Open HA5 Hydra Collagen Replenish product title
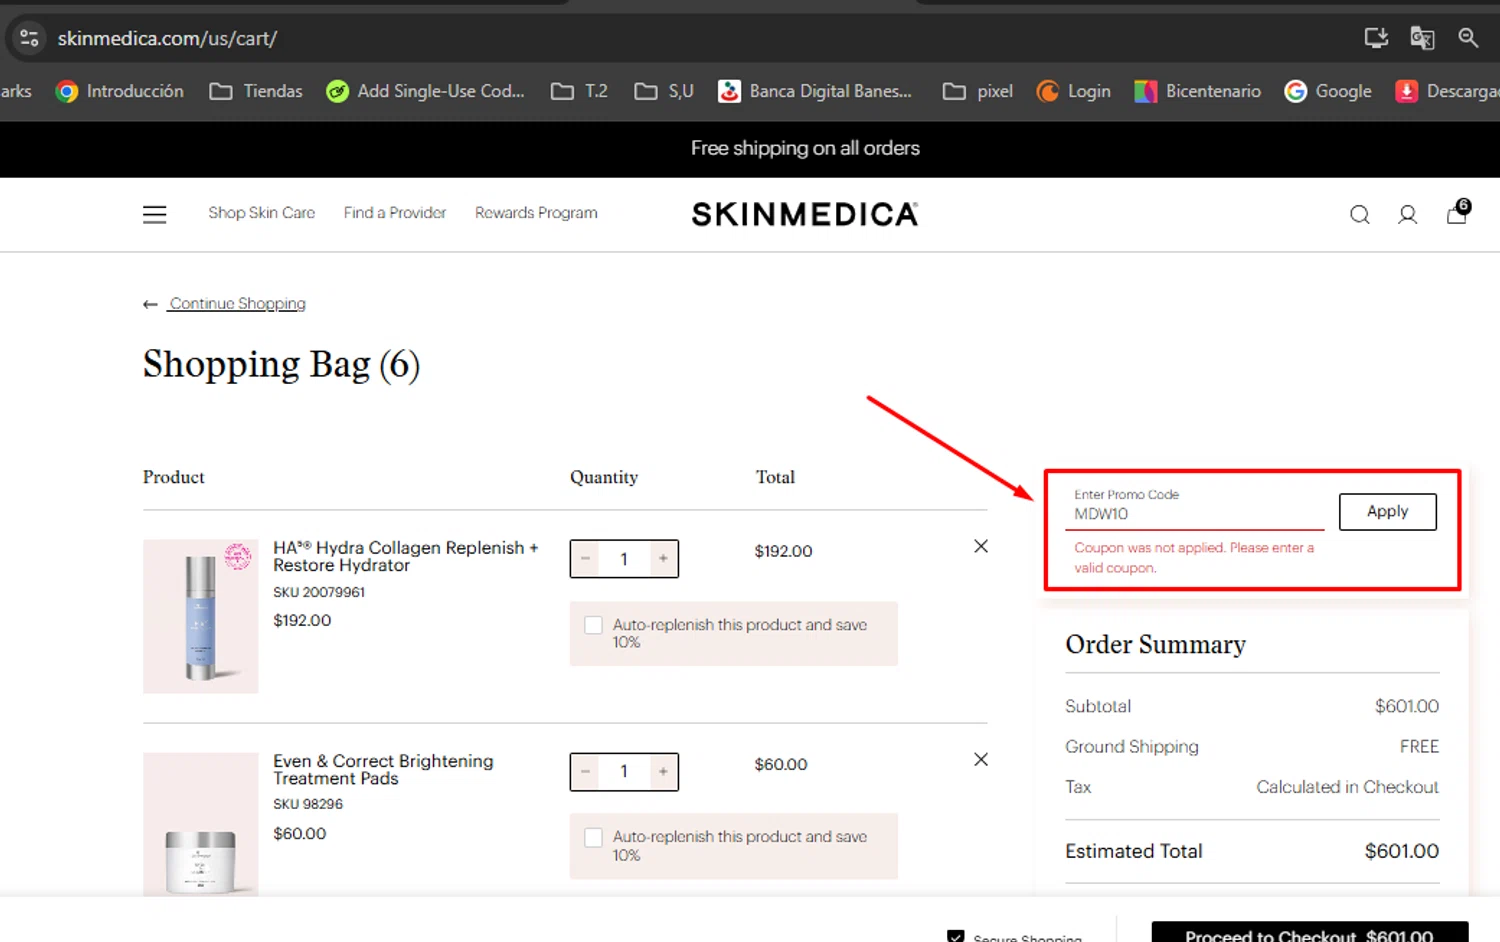 [405, 556]
